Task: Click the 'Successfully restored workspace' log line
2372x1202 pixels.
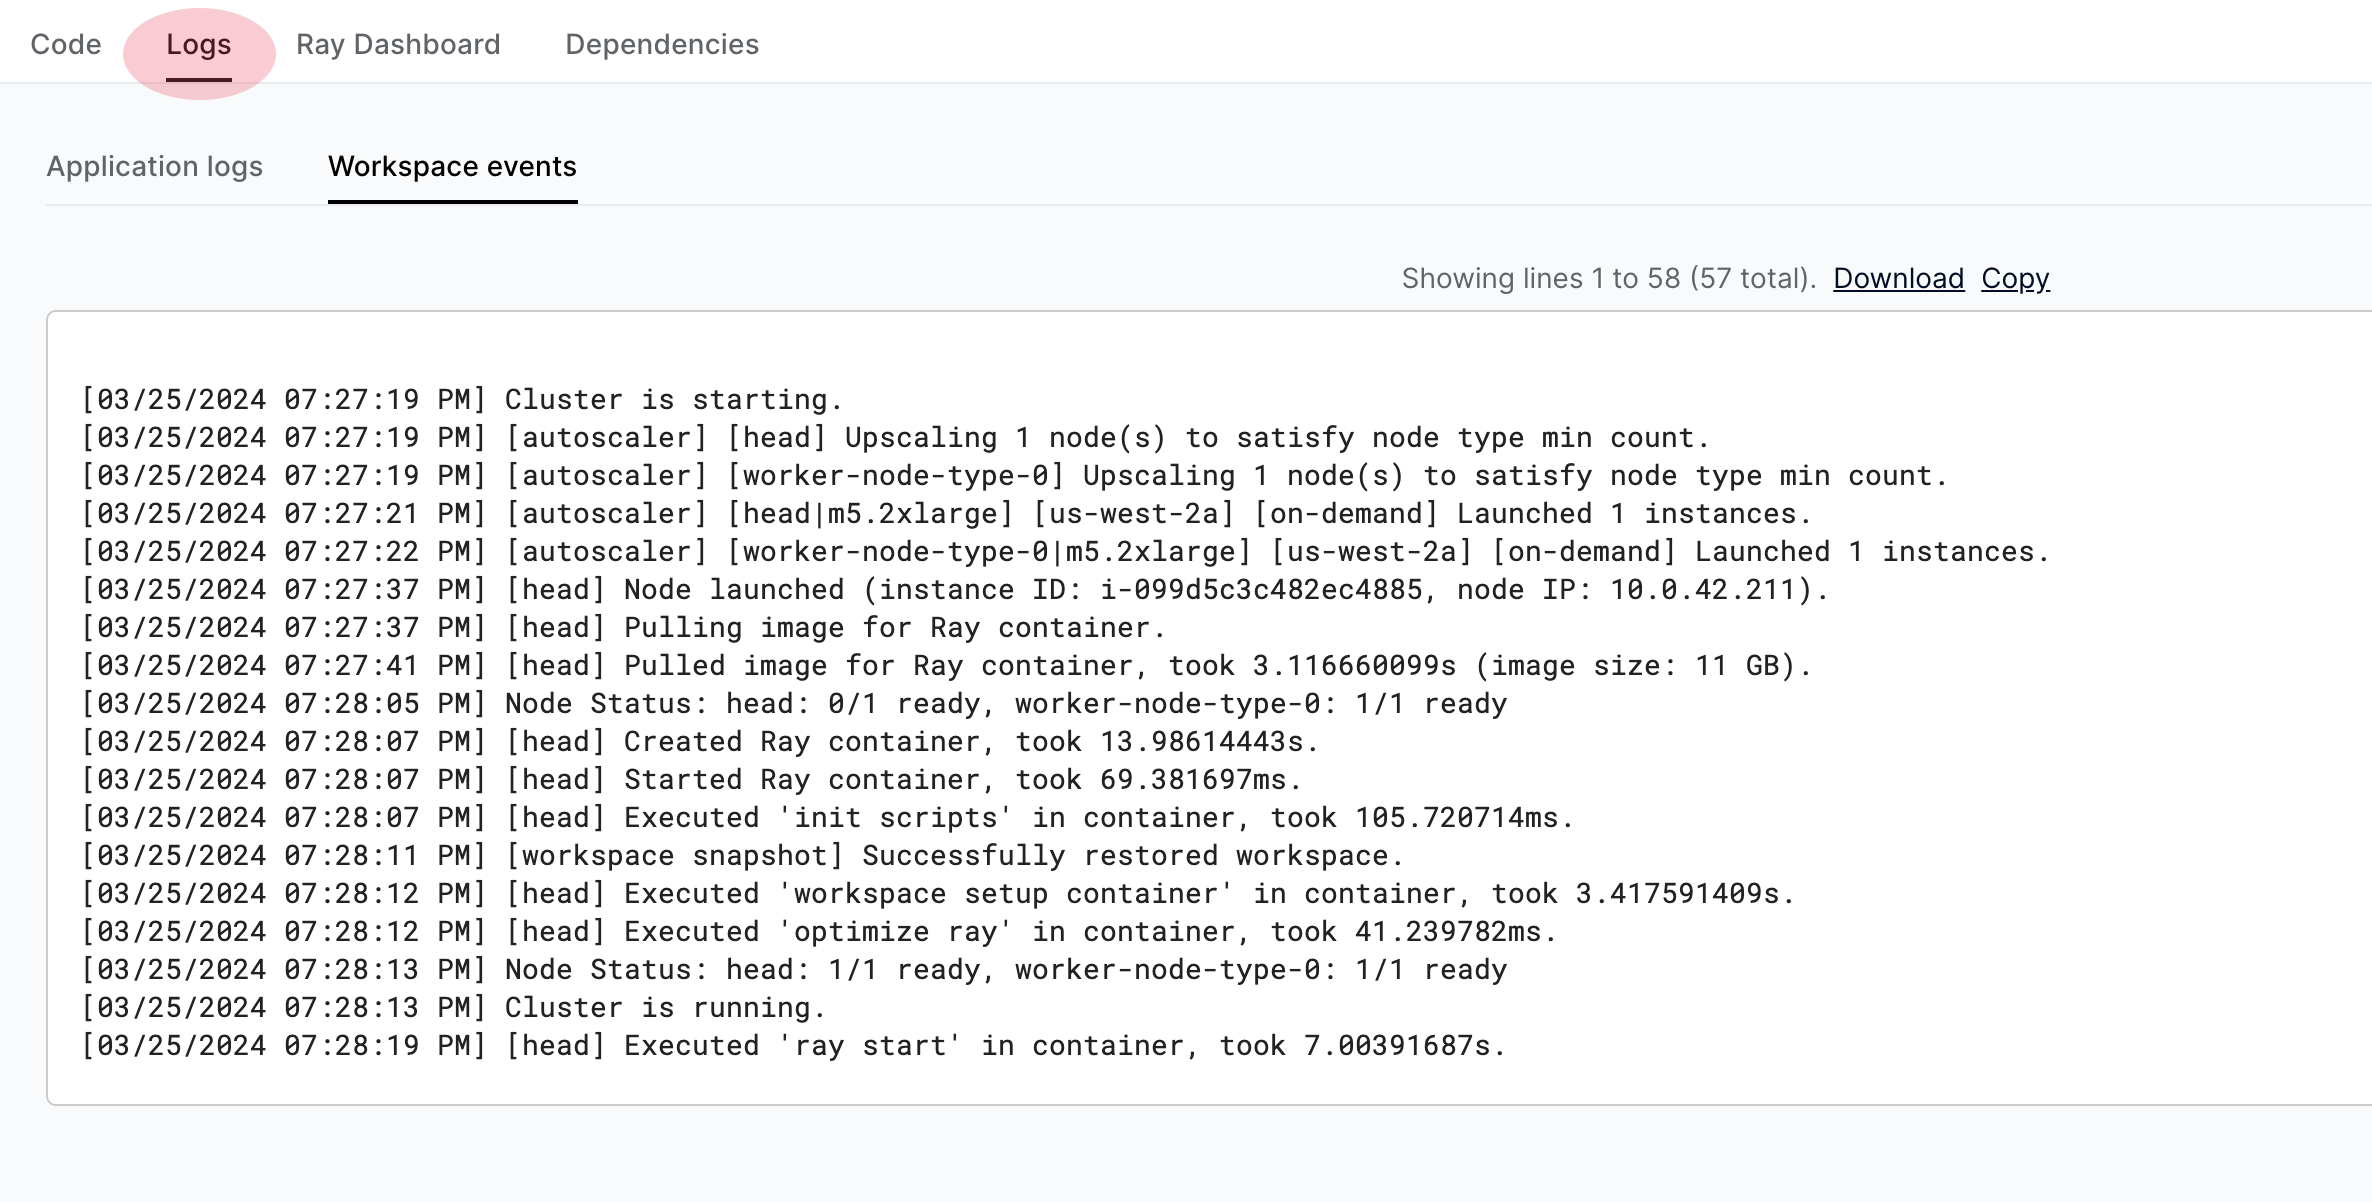Action: point(743,856)
